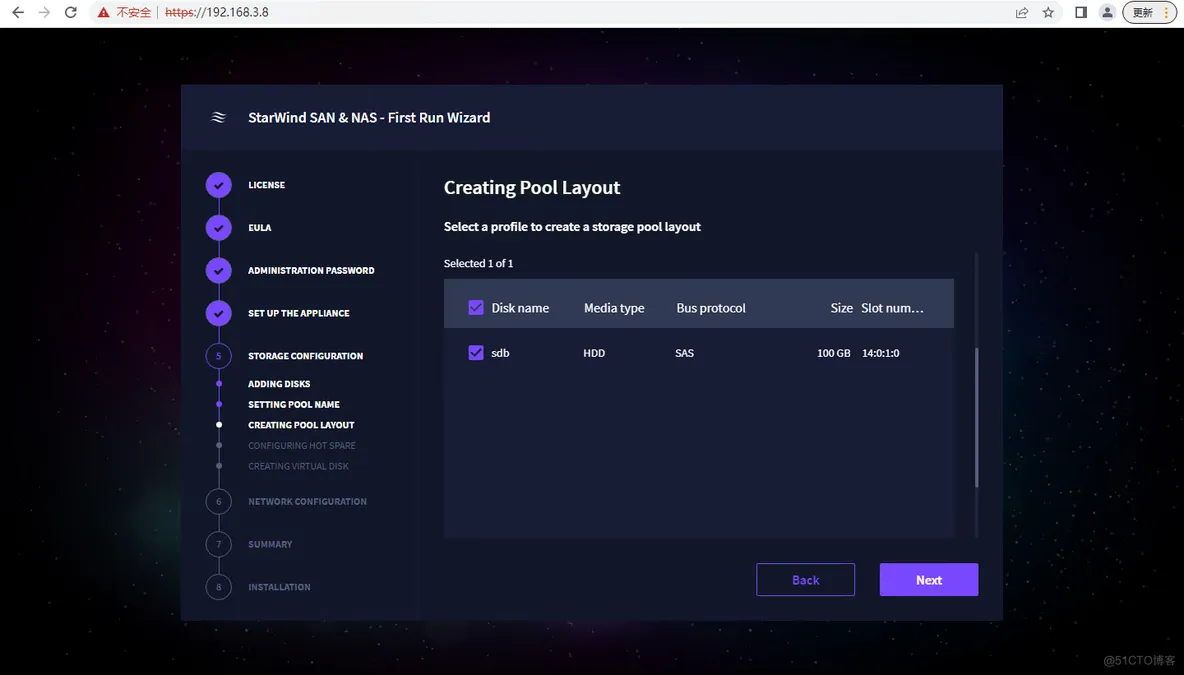Screen dimensions: 1184x675
Task: Click the browser update button
Action: [x=1149, y=12]
